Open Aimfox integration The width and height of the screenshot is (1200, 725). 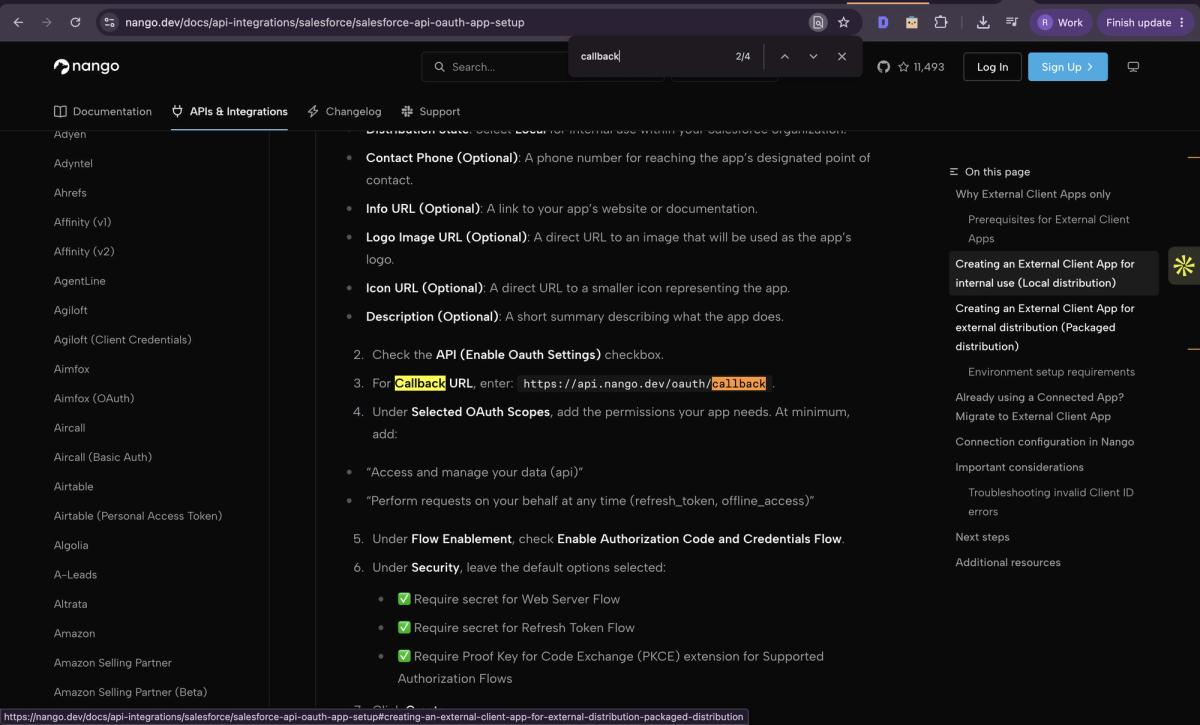72,369
